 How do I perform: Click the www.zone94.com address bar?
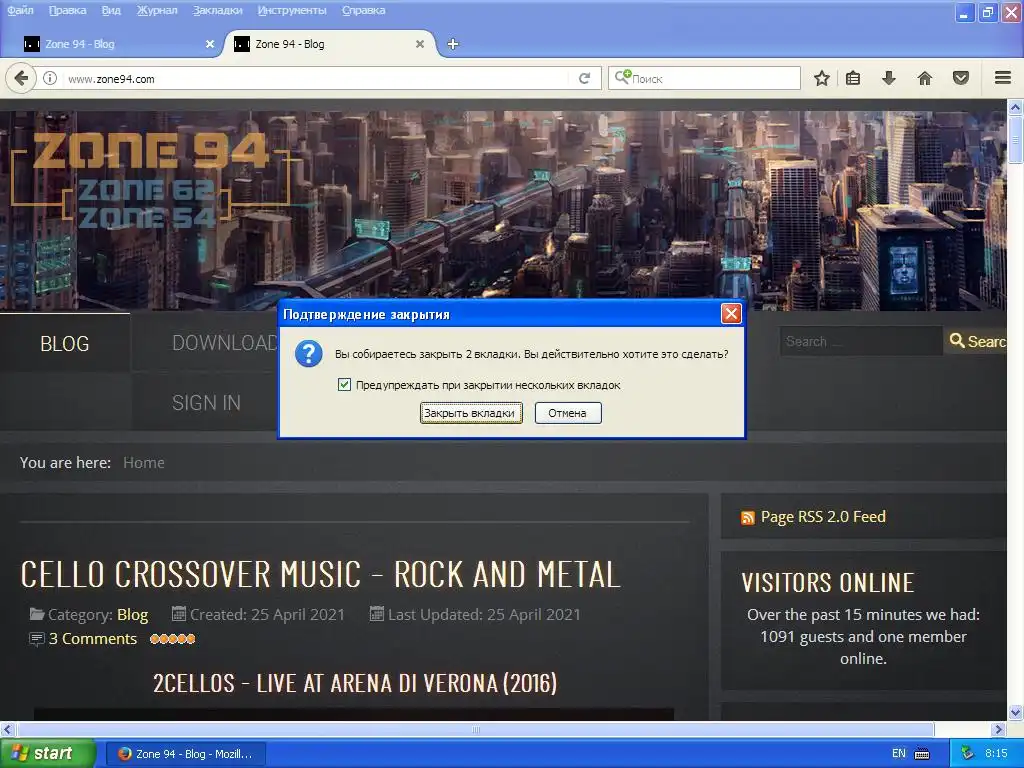pos(317,79)
